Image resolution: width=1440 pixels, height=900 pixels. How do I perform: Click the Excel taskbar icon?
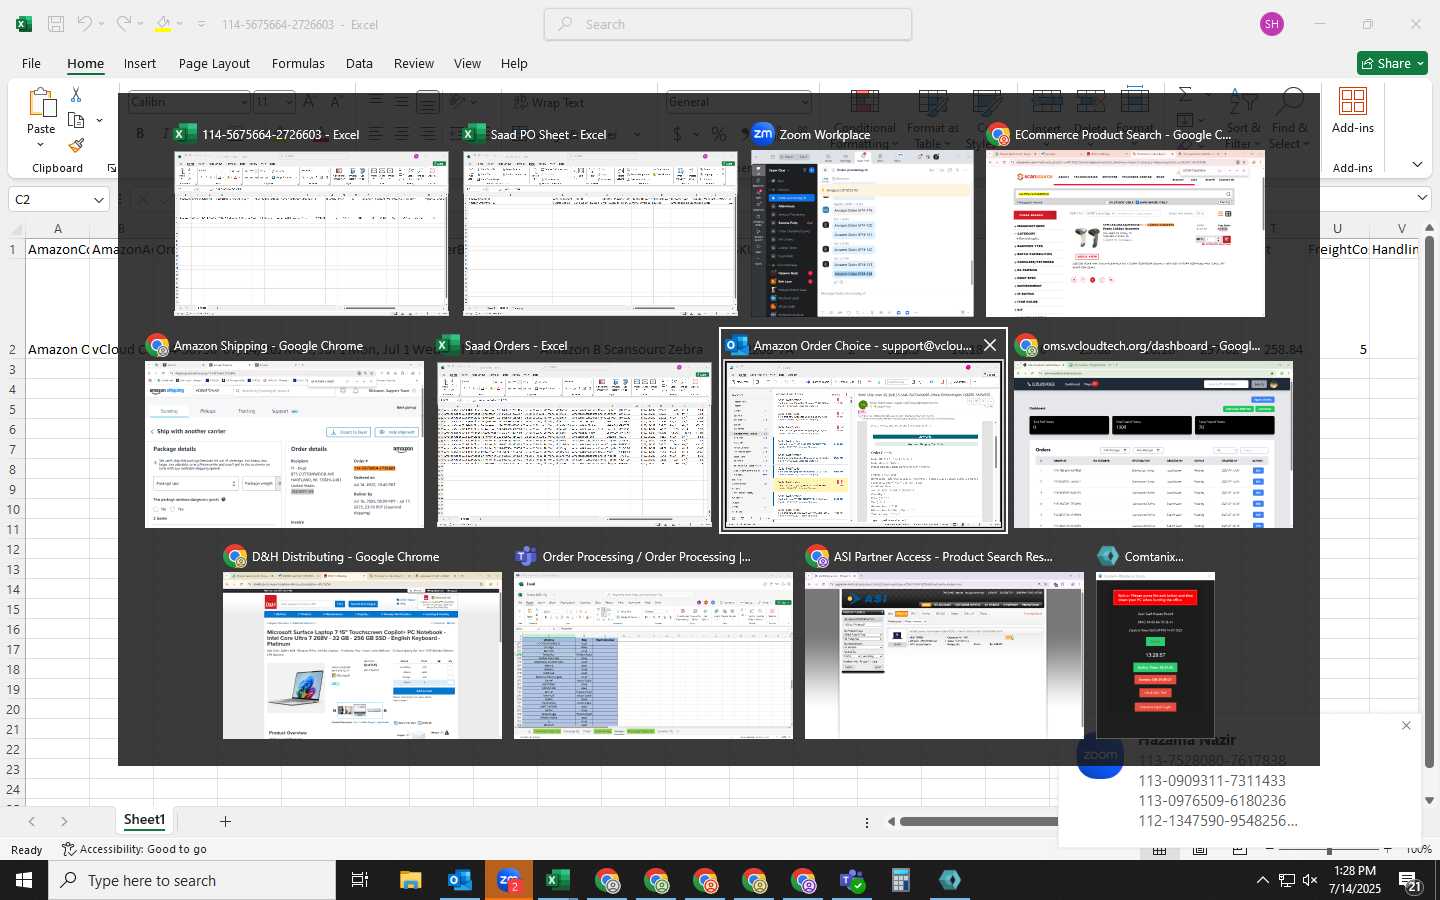(x=558, y=880)
